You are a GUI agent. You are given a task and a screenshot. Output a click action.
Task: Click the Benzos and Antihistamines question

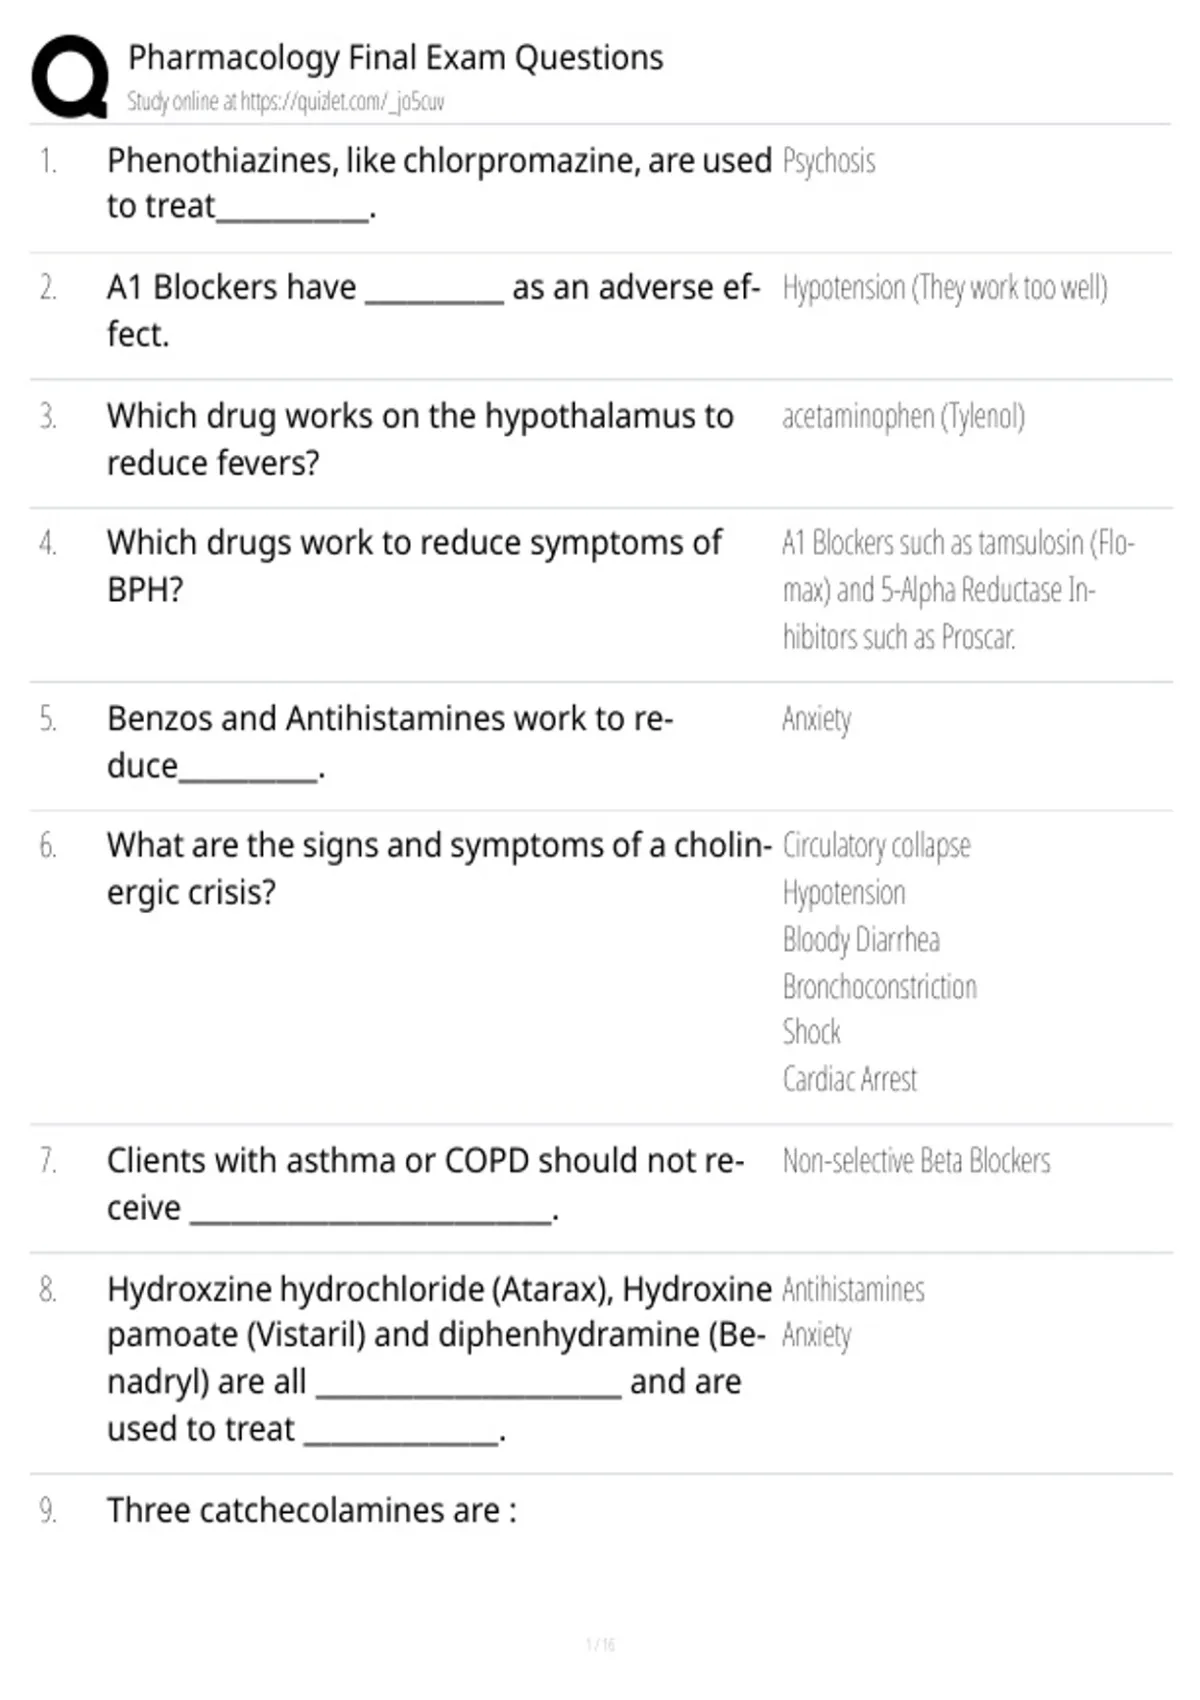(390, 742)
